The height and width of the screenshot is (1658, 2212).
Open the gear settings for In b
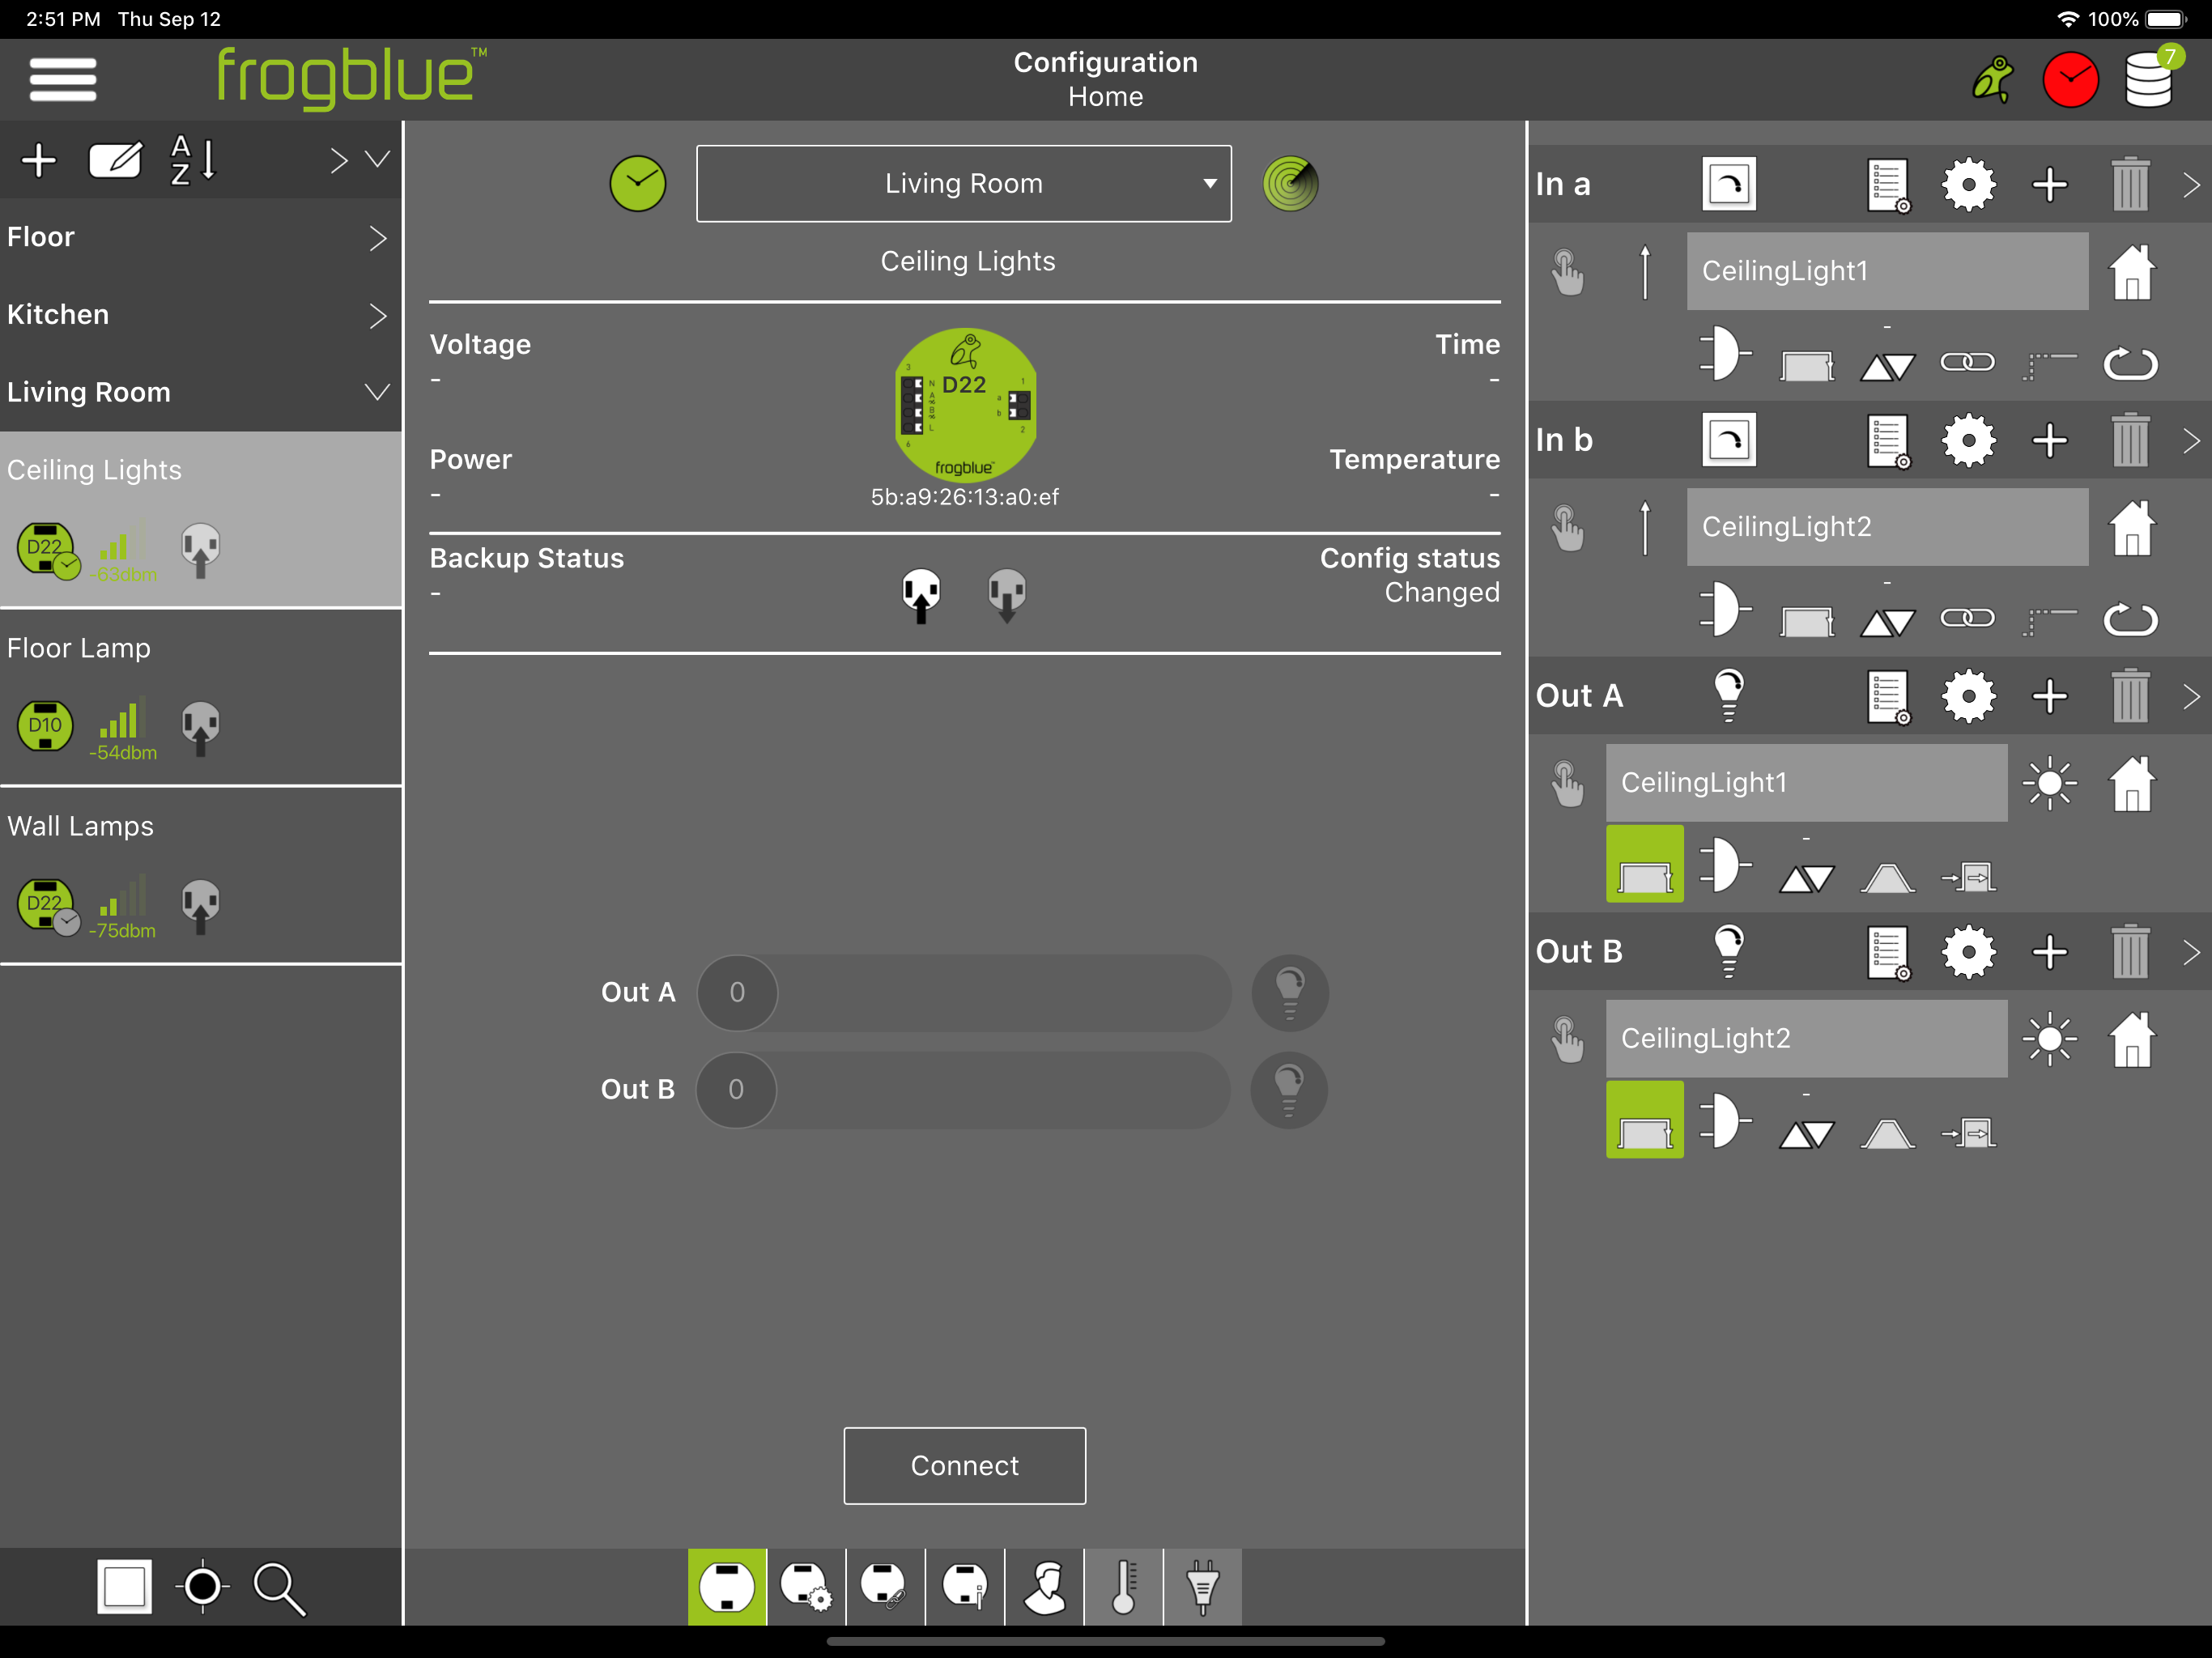(x=1968, y=440)
